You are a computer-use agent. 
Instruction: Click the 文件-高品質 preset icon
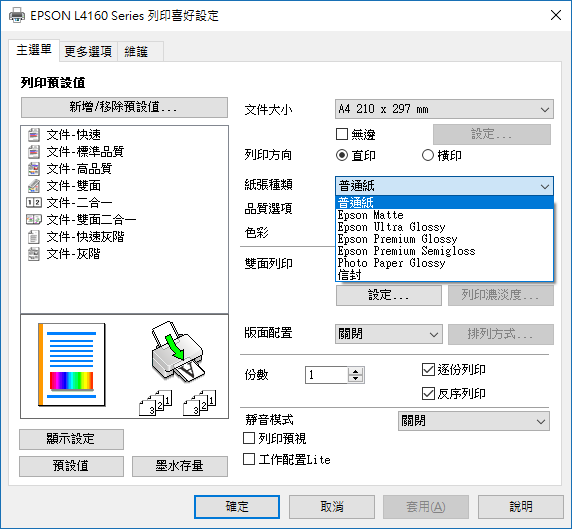34,169
